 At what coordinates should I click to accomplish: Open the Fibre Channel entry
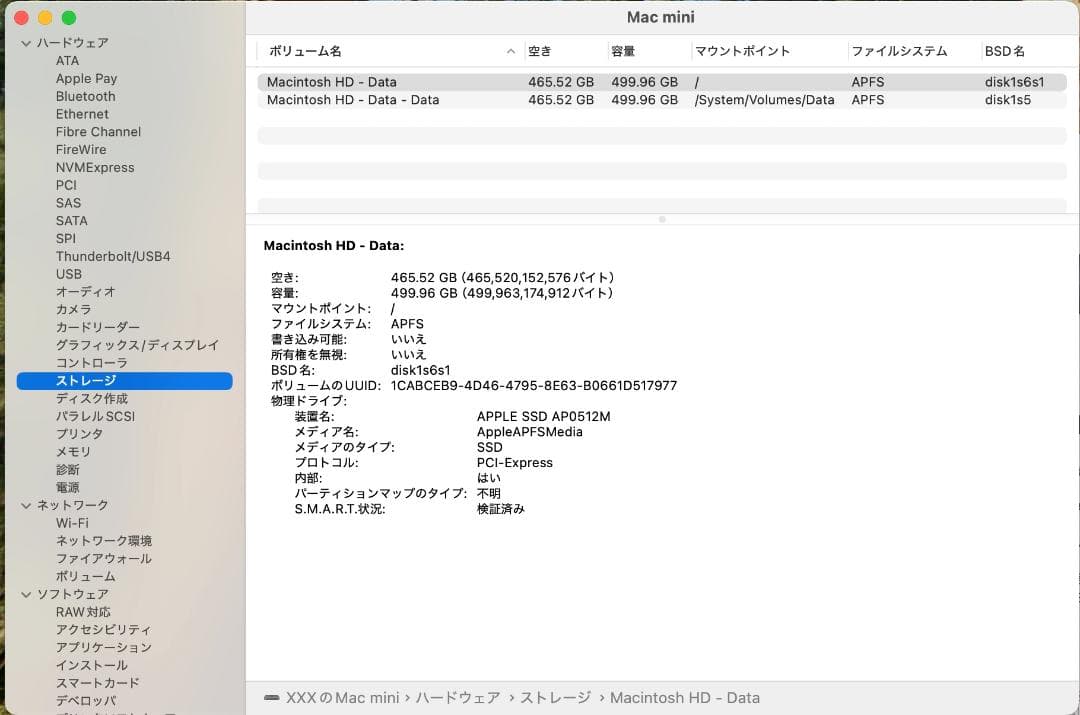click(98, 132)
